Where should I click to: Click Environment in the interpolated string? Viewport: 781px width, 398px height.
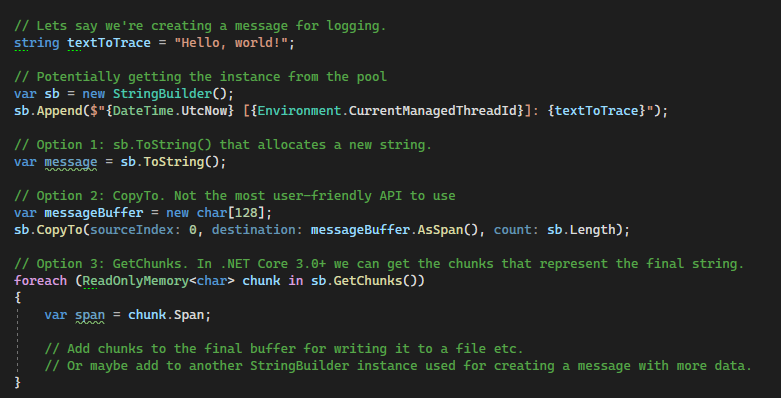pyautogui.click(x=299, y=111)
